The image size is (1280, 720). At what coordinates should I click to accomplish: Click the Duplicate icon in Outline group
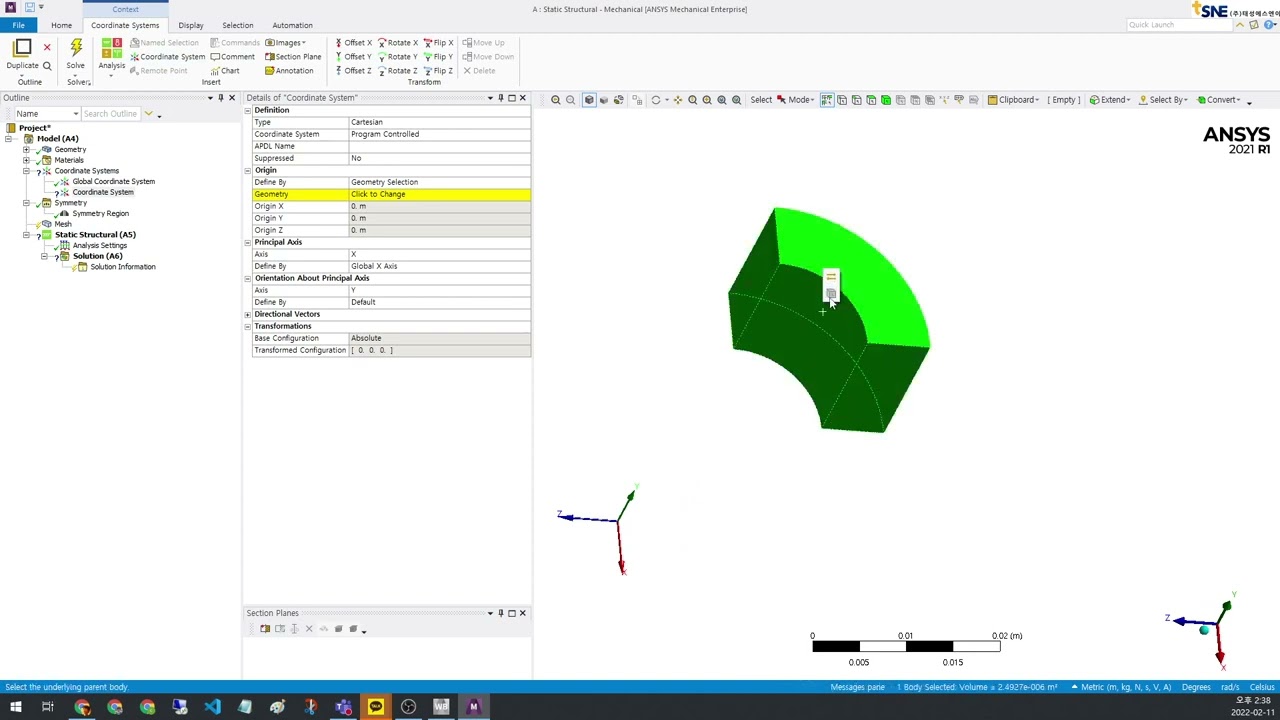click(22, 47)
